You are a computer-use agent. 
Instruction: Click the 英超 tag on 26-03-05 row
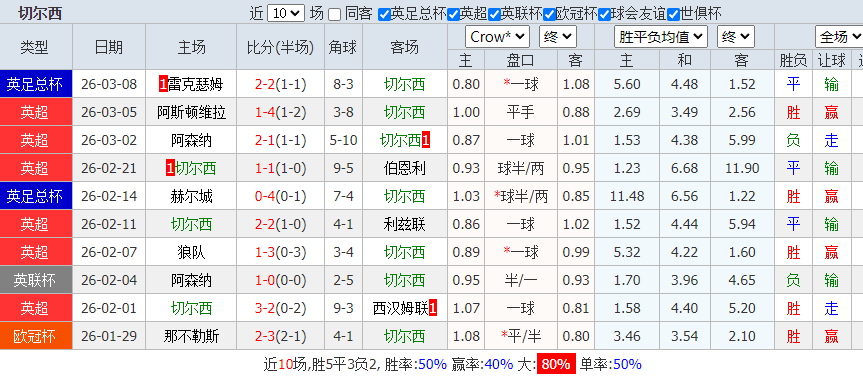(x=36, y=112)
